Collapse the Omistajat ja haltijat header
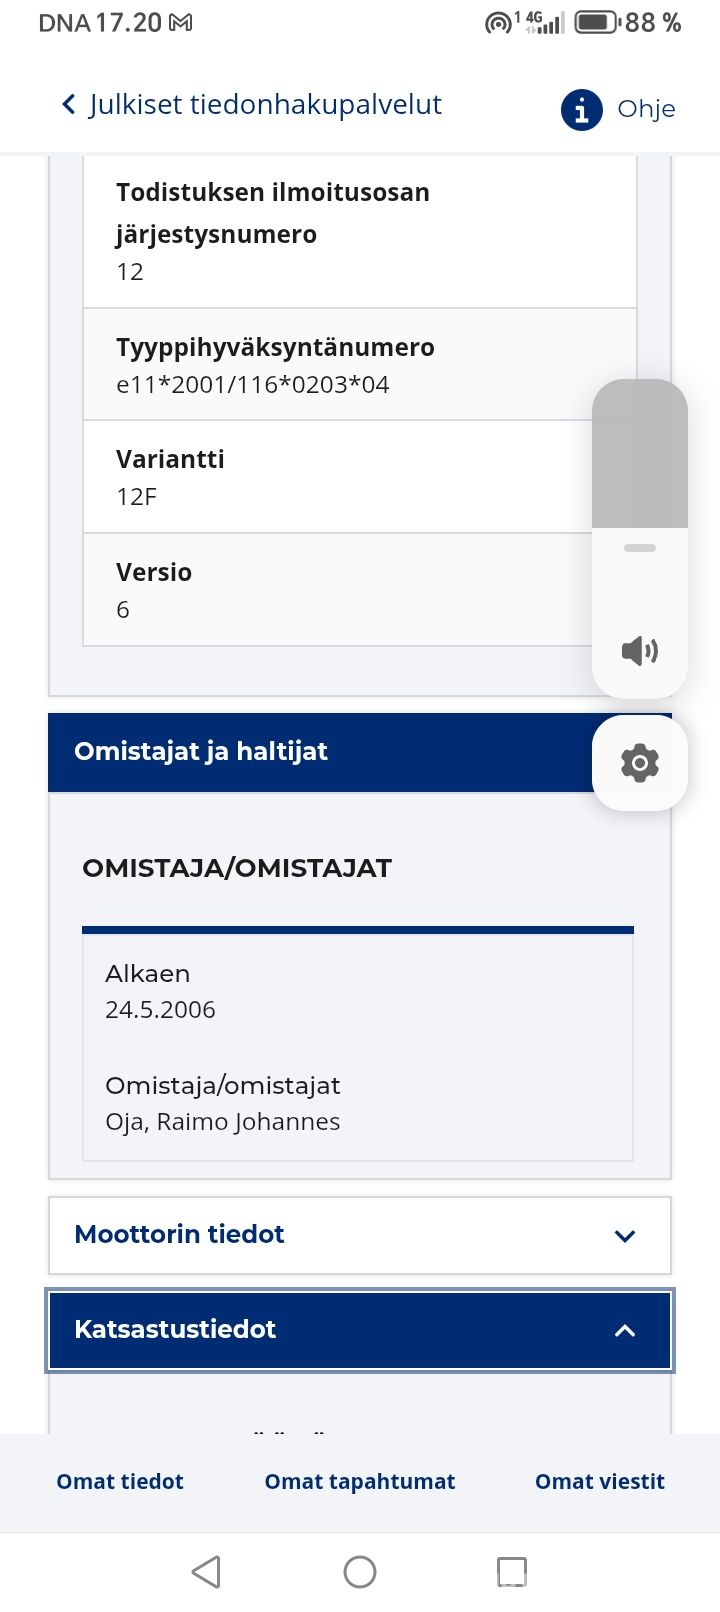 [300, 752]
